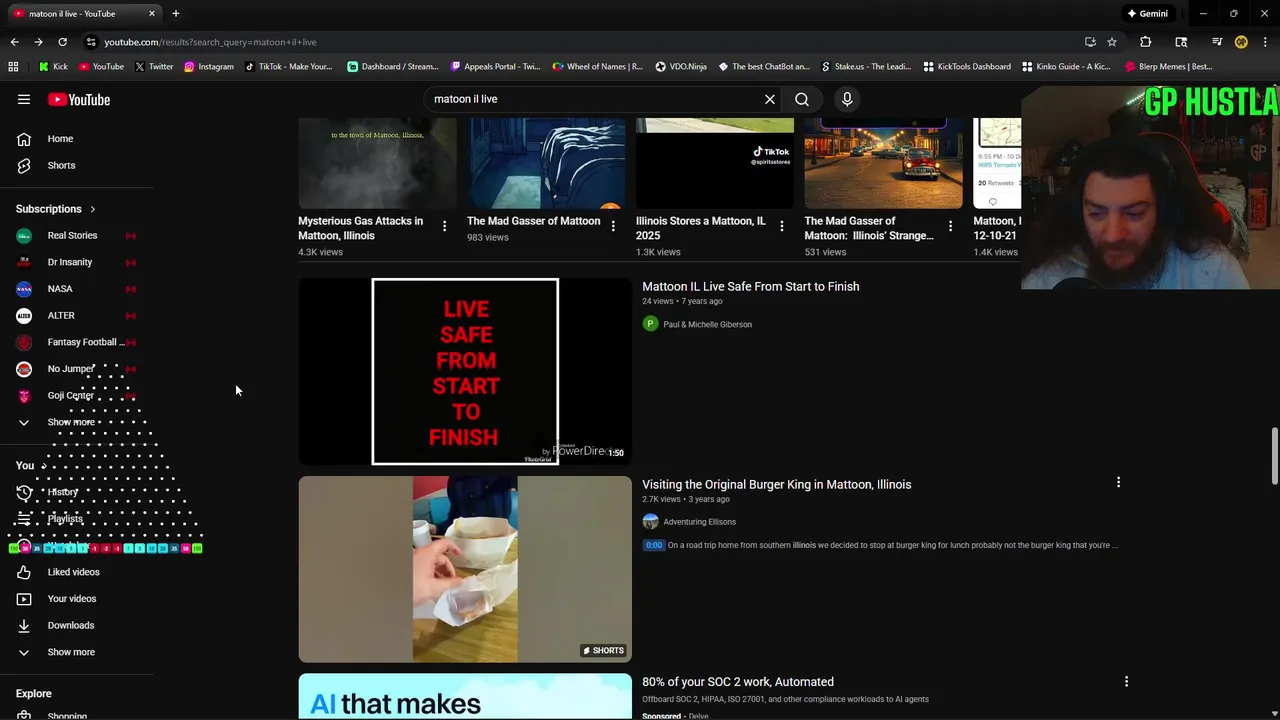Open the Appeals Portal Twitch bookmark
1280x720 pixels.
tap(495, 67)
